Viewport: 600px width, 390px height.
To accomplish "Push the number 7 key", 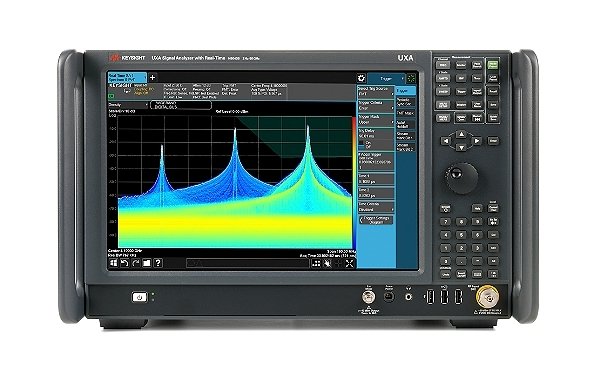I will (445, 222).
